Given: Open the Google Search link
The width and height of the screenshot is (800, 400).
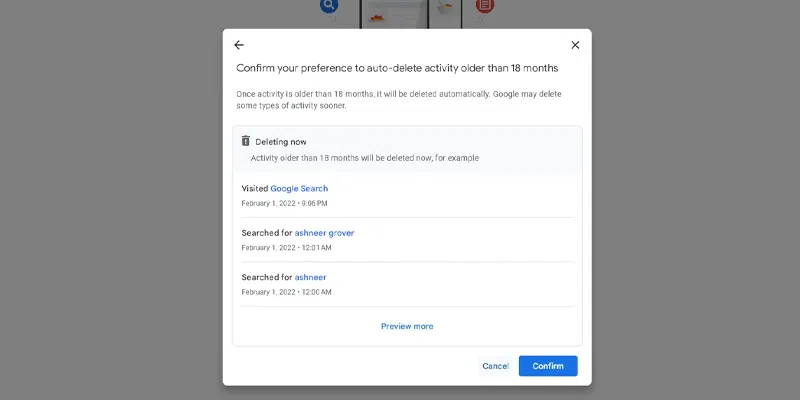Looking at the screenshot, I should [x=299, y=188].
